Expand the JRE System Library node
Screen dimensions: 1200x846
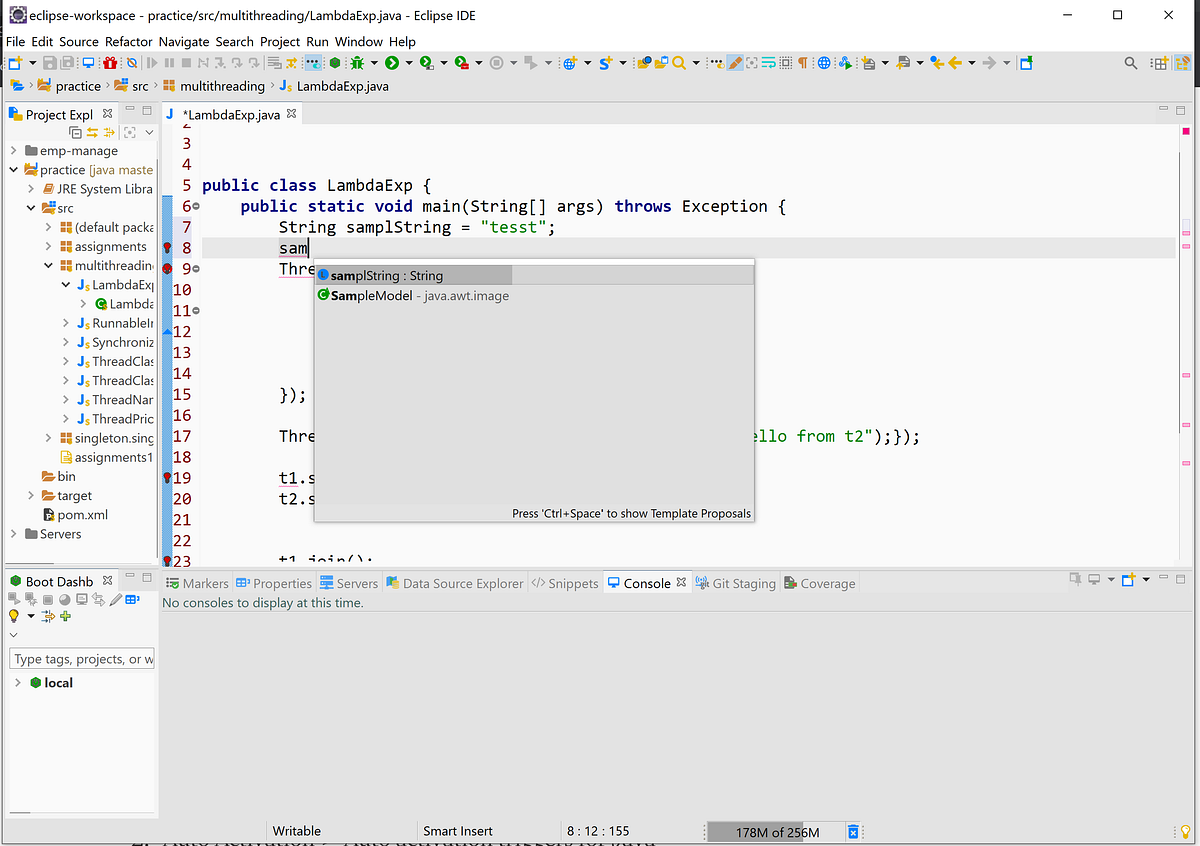pyautogui.click(x=30, y=188)
